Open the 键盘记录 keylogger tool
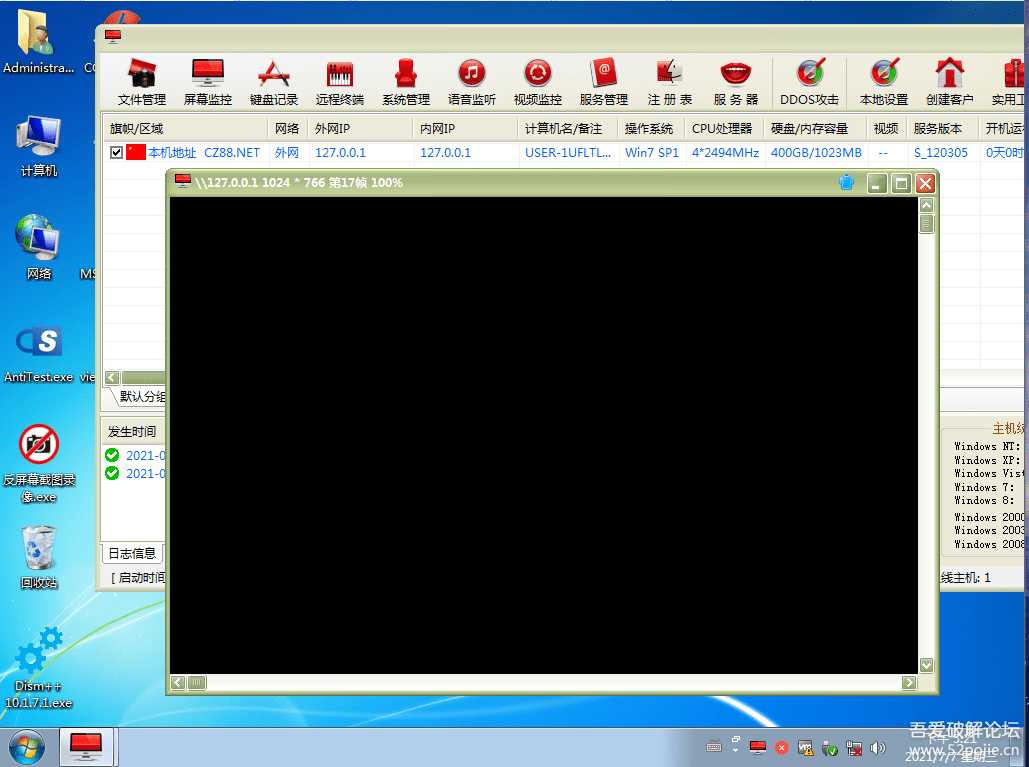Viewport: 1029px width, 767px height. [273, 80]
